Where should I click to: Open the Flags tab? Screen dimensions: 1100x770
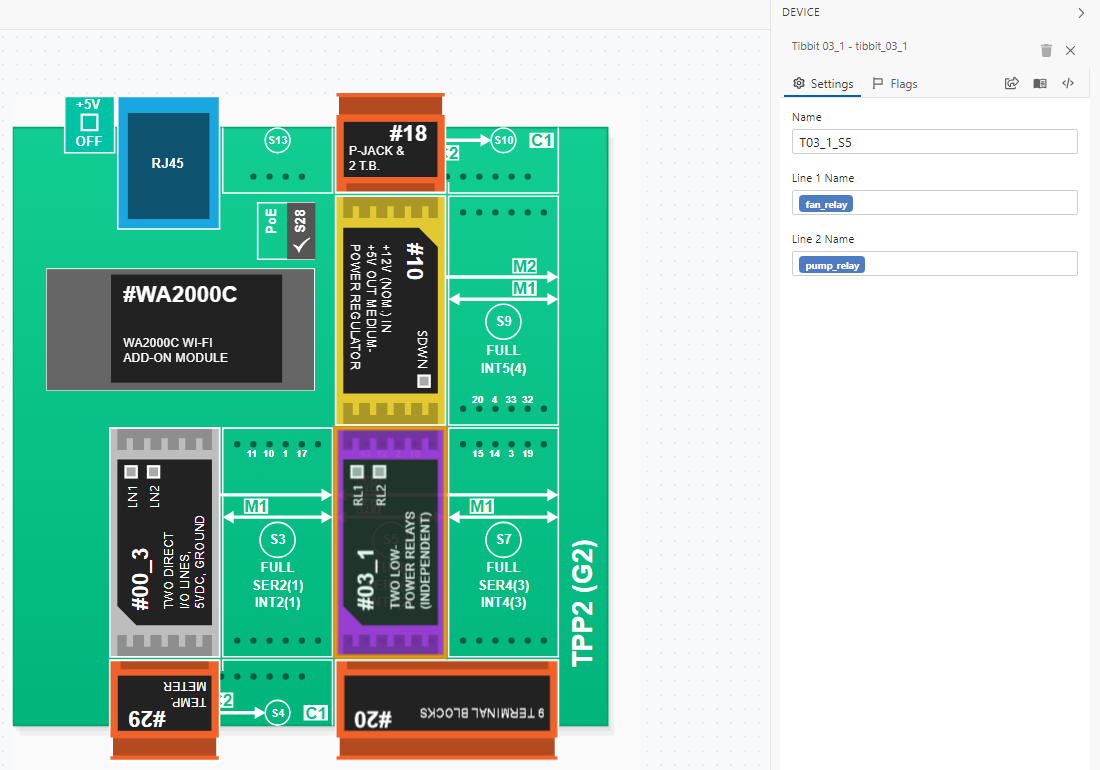pyautogui.click(x=894, y=83)
